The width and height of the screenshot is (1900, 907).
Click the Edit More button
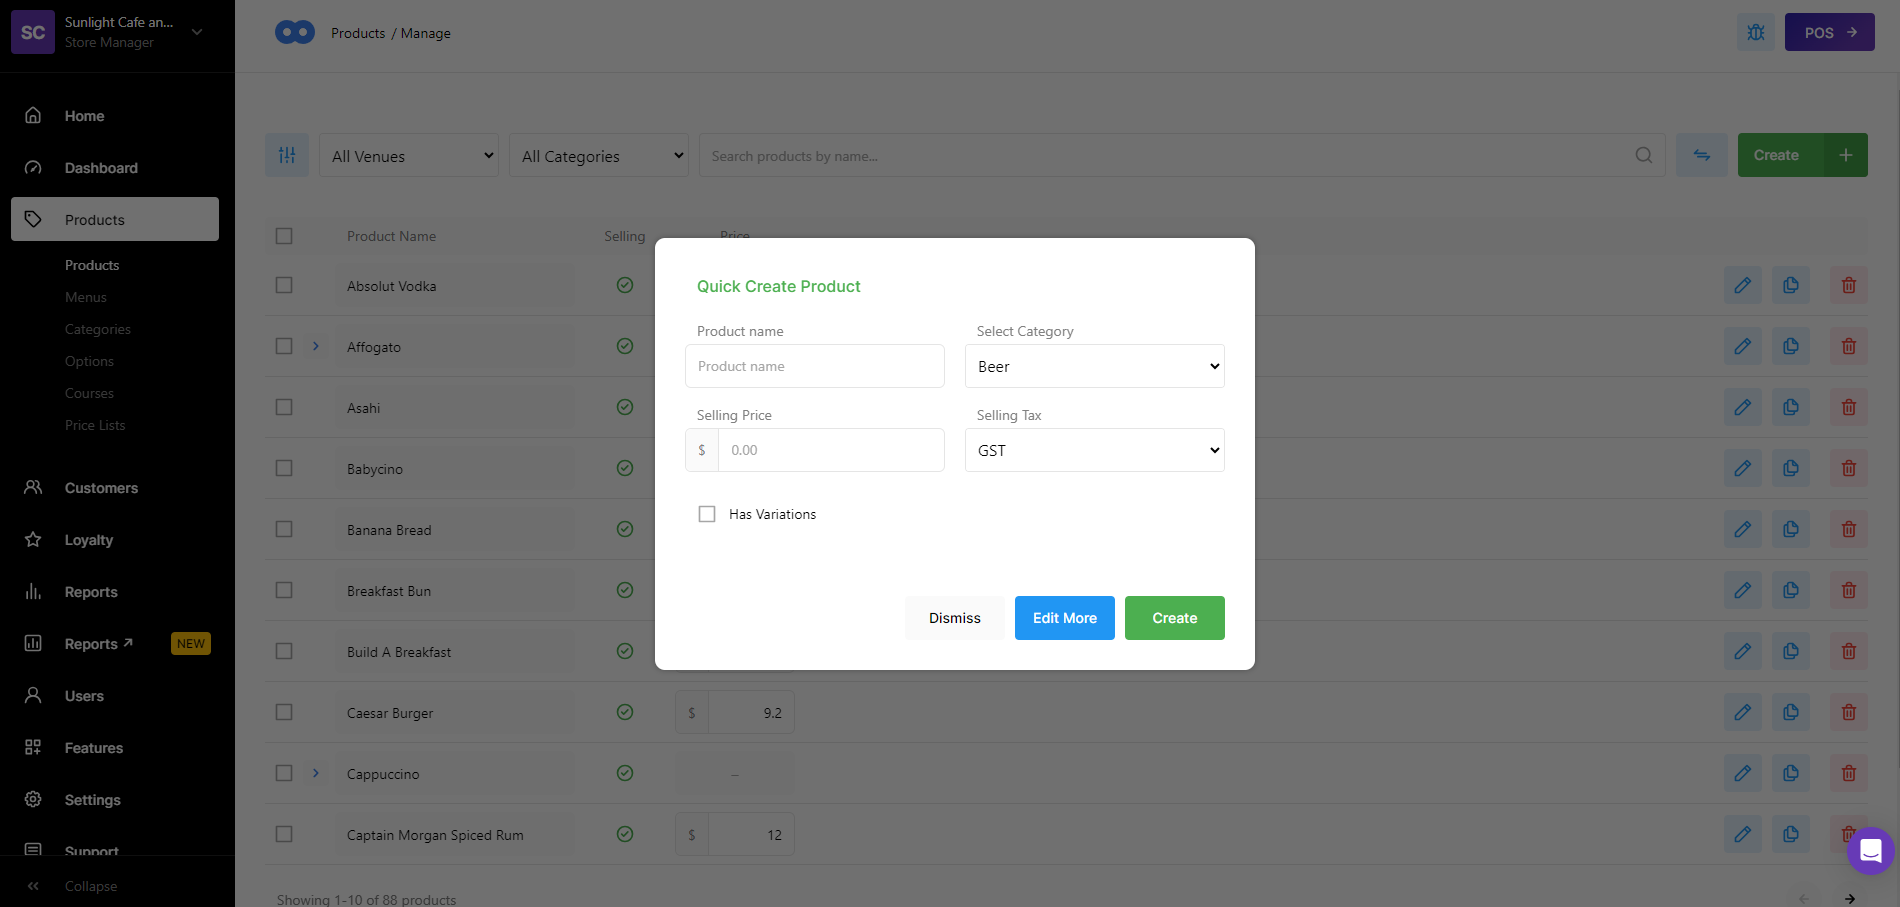1064,618
